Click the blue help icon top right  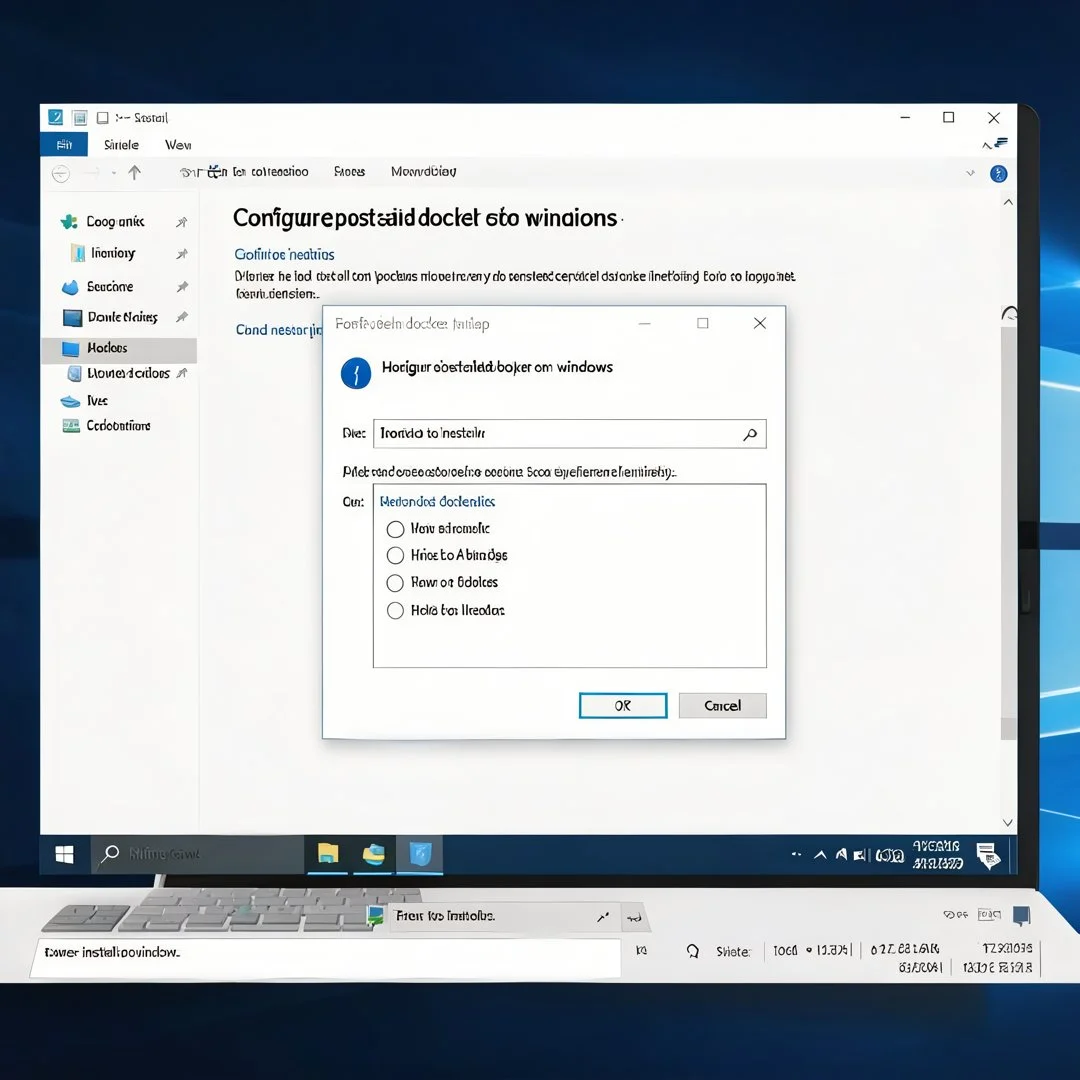pyautogui.click(x=999, y=174)
